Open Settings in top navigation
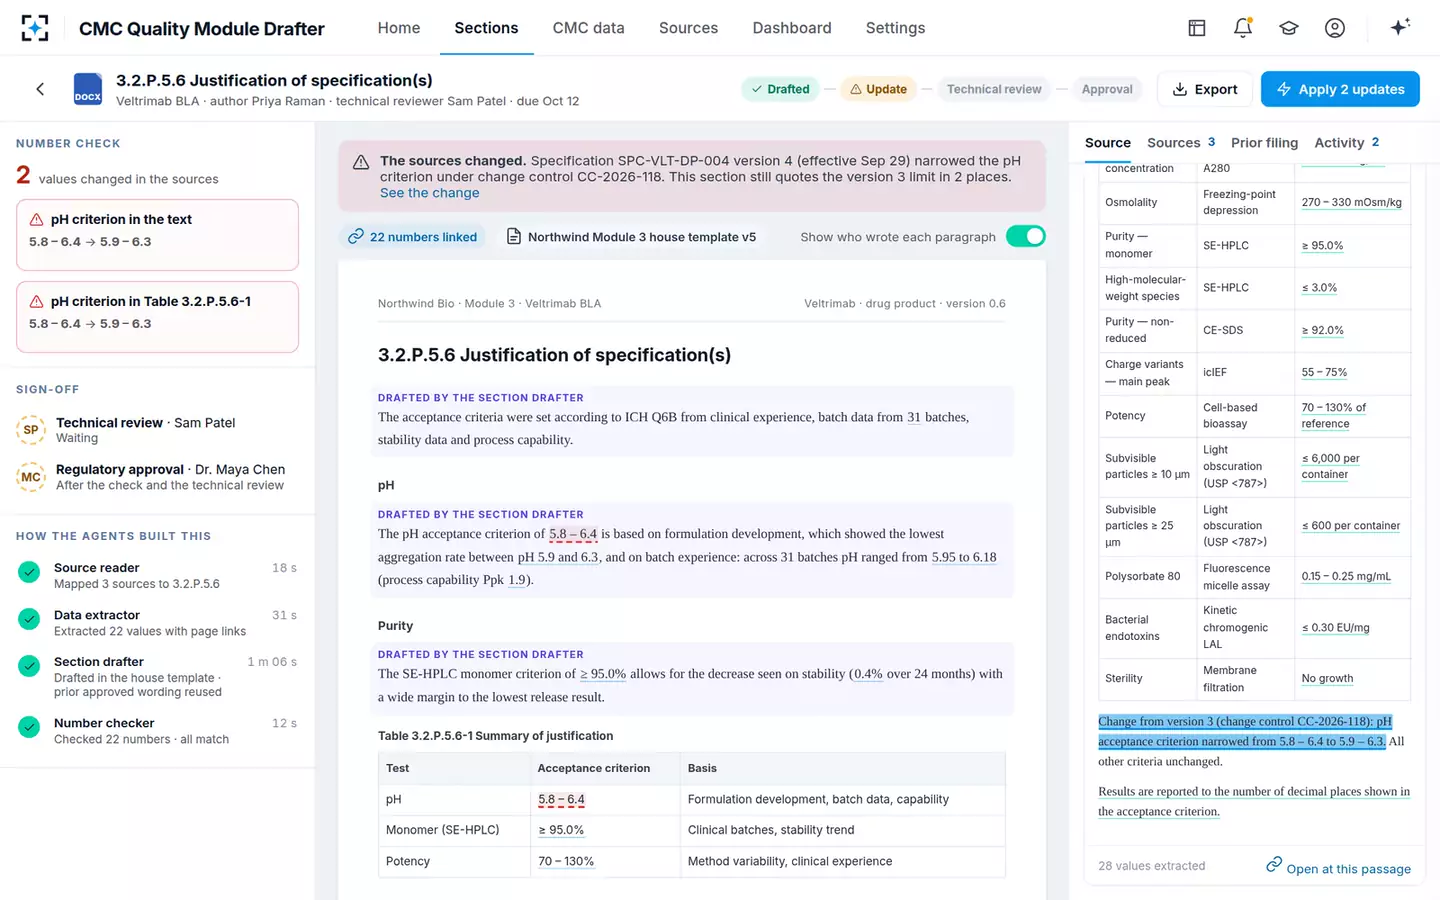The width and height of the screenshot is (1440, 900). (x=895, y=28)
